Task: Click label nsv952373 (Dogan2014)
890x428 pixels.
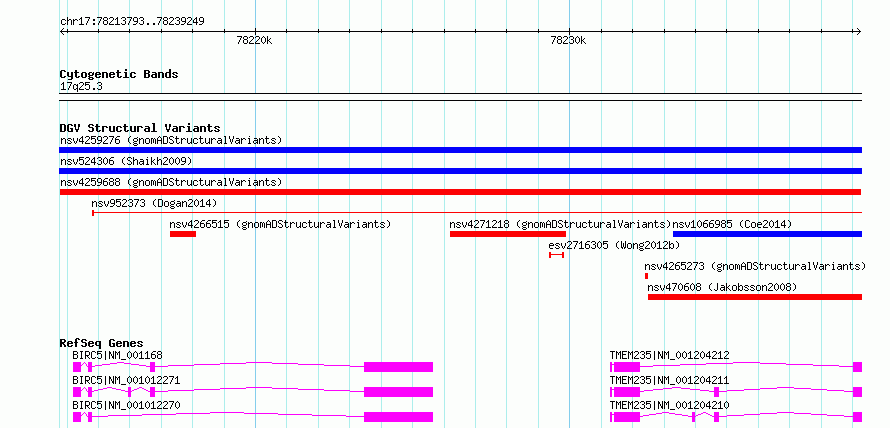Action: [x=154, y=203]
